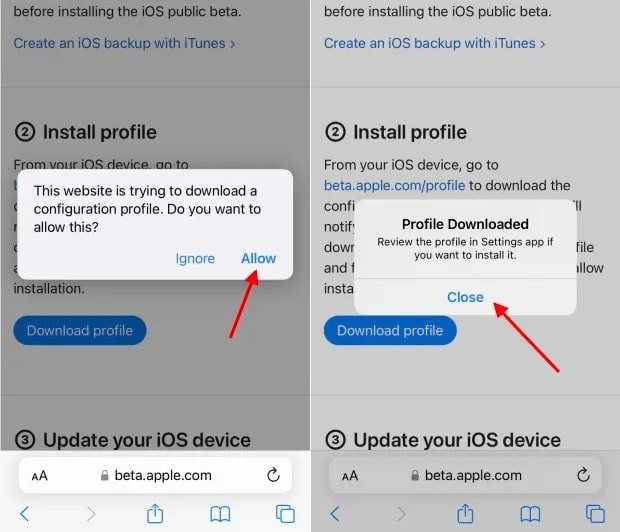Open Create an iOS backup link on right

tap(435, 43)
